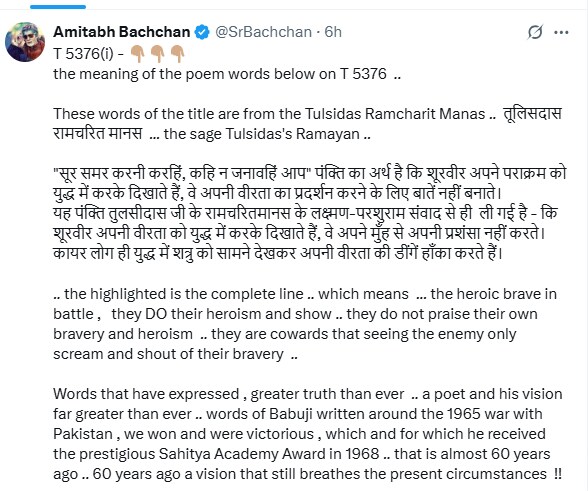Click the blue verified checkmark badge
The width and height of the screenshot is (588, 491).
point(202,32)
